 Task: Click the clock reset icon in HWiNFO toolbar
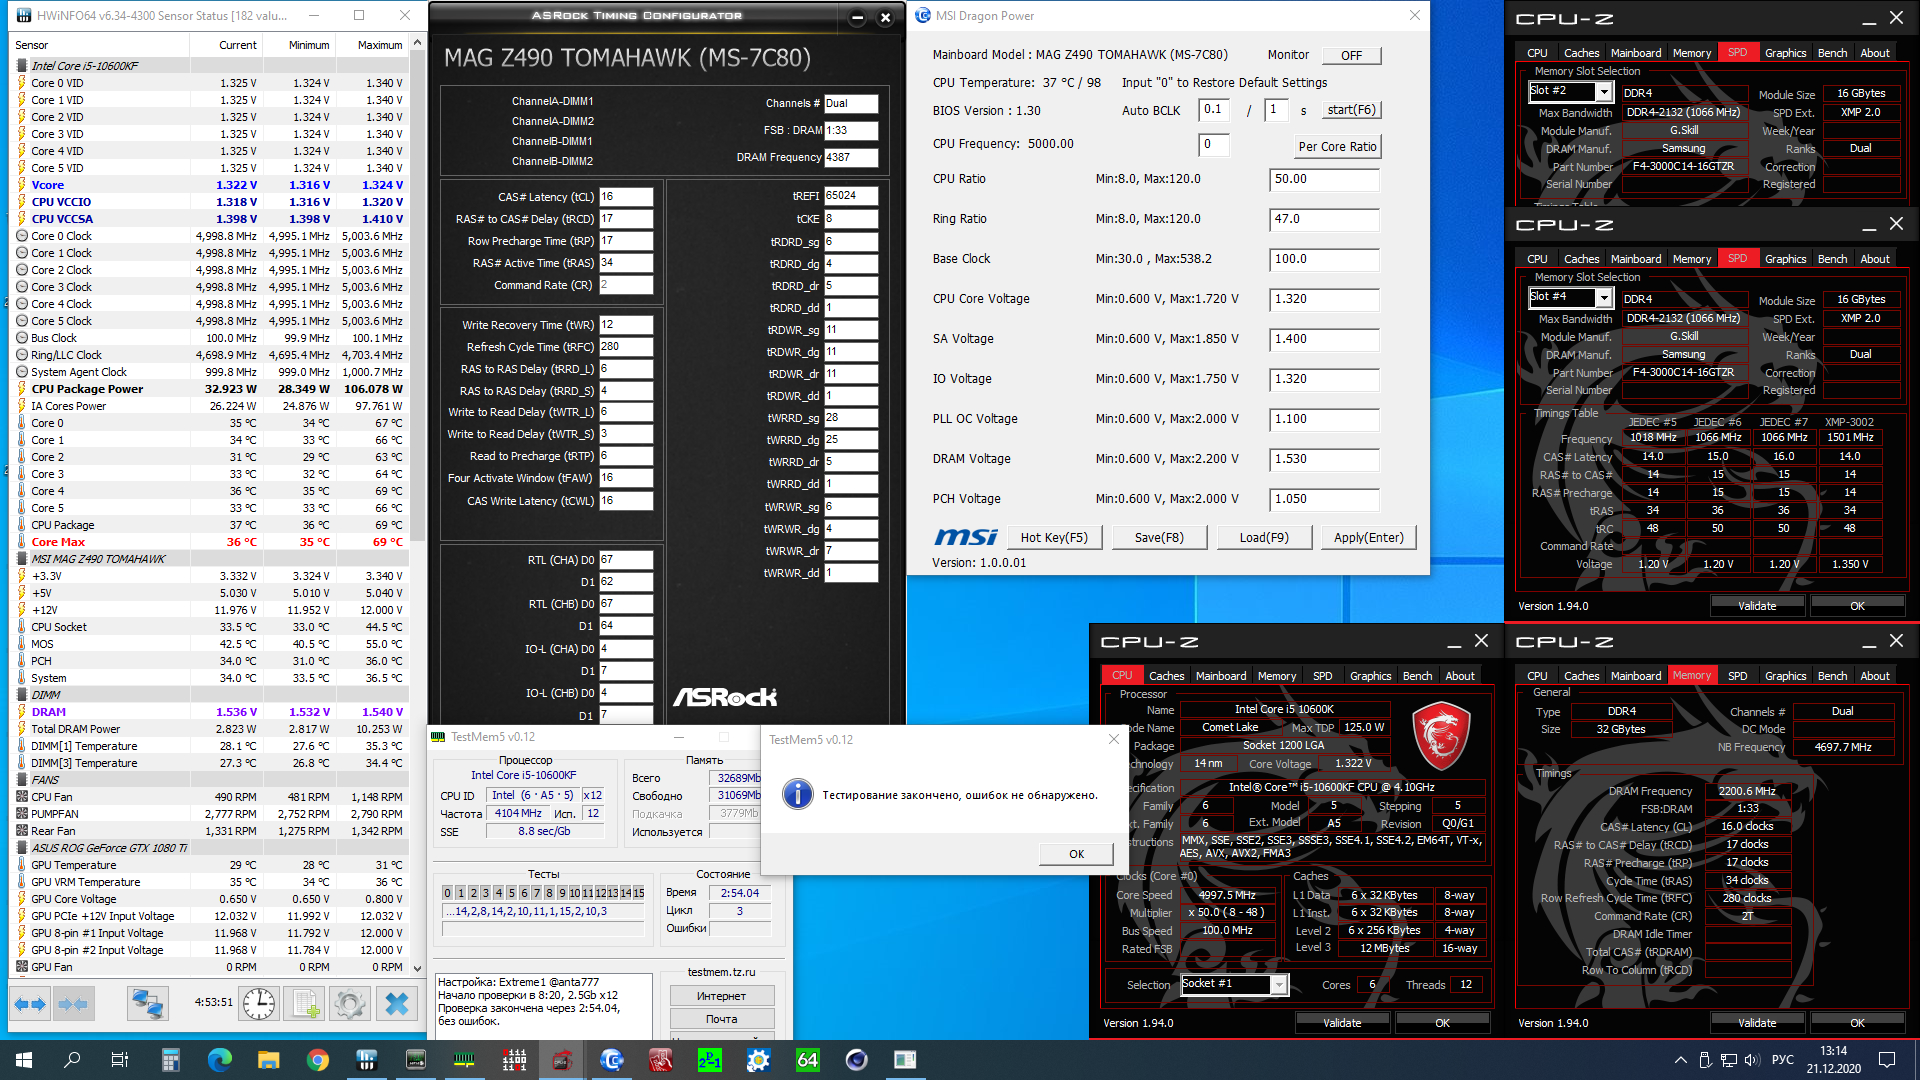coord(258,1003)
